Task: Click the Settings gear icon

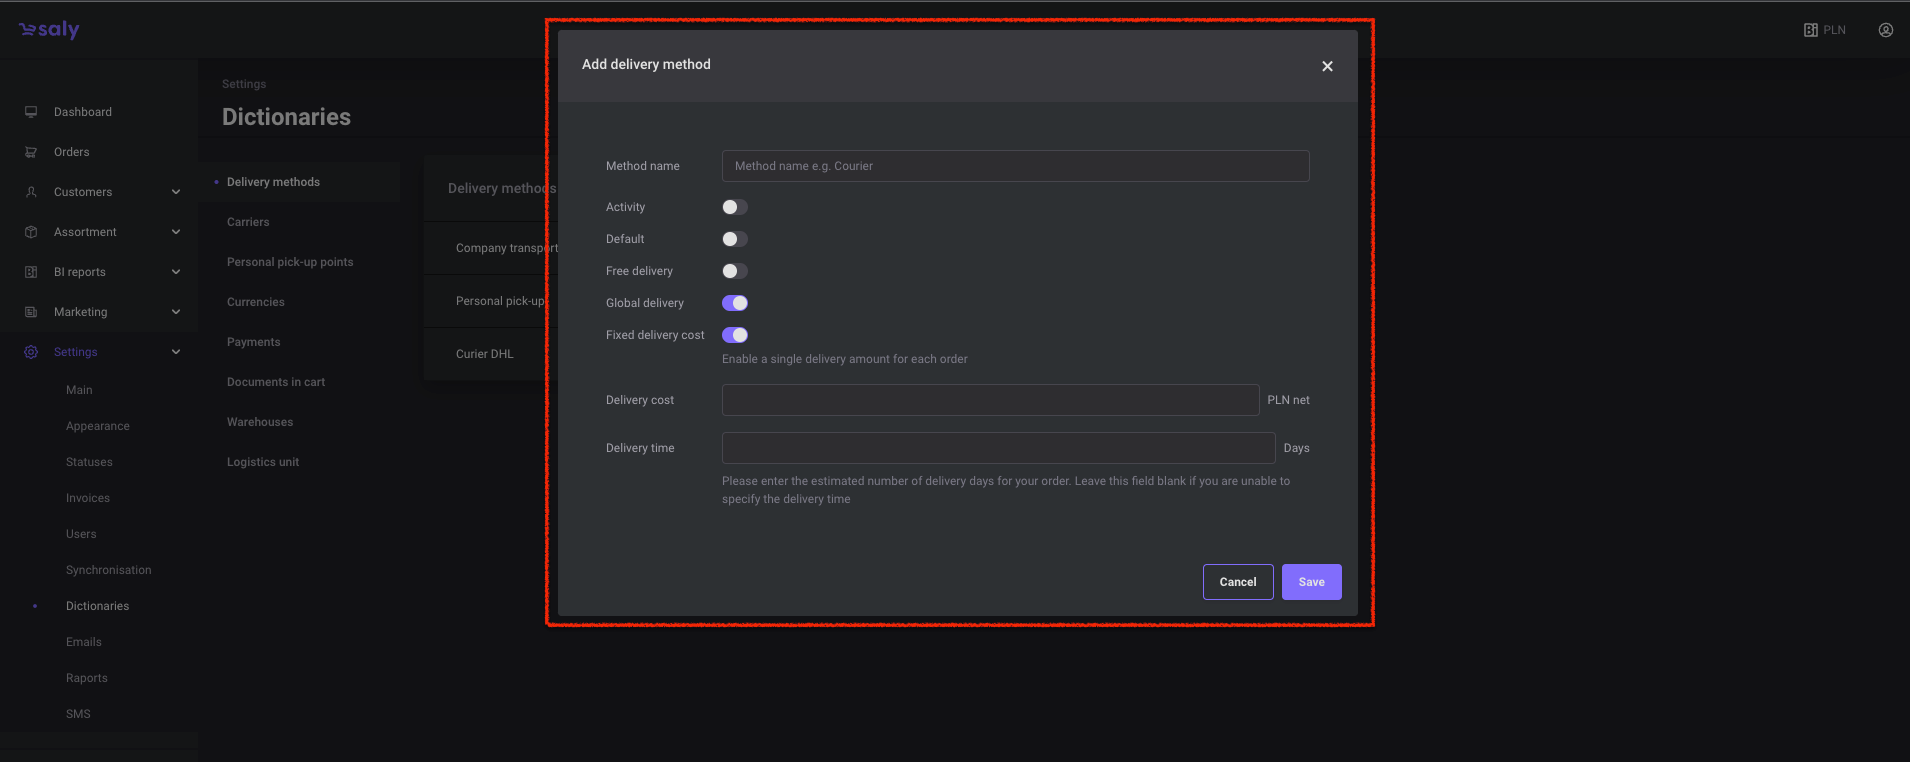Action: click(31, 352)
